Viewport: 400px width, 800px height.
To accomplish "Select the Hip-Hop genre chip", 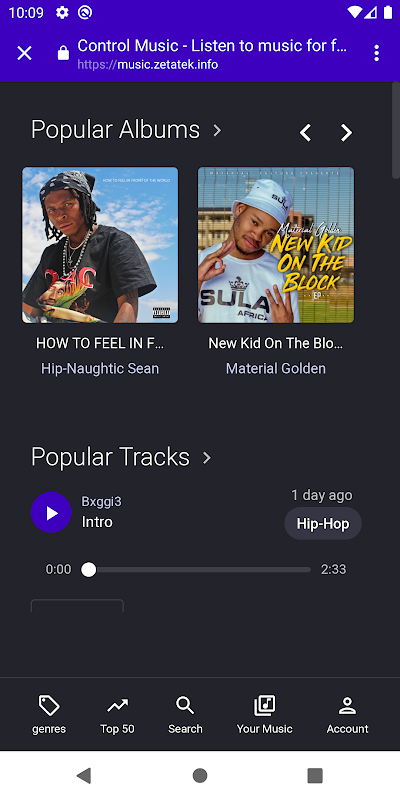I will pyautogui.click(x=323, y=523).
